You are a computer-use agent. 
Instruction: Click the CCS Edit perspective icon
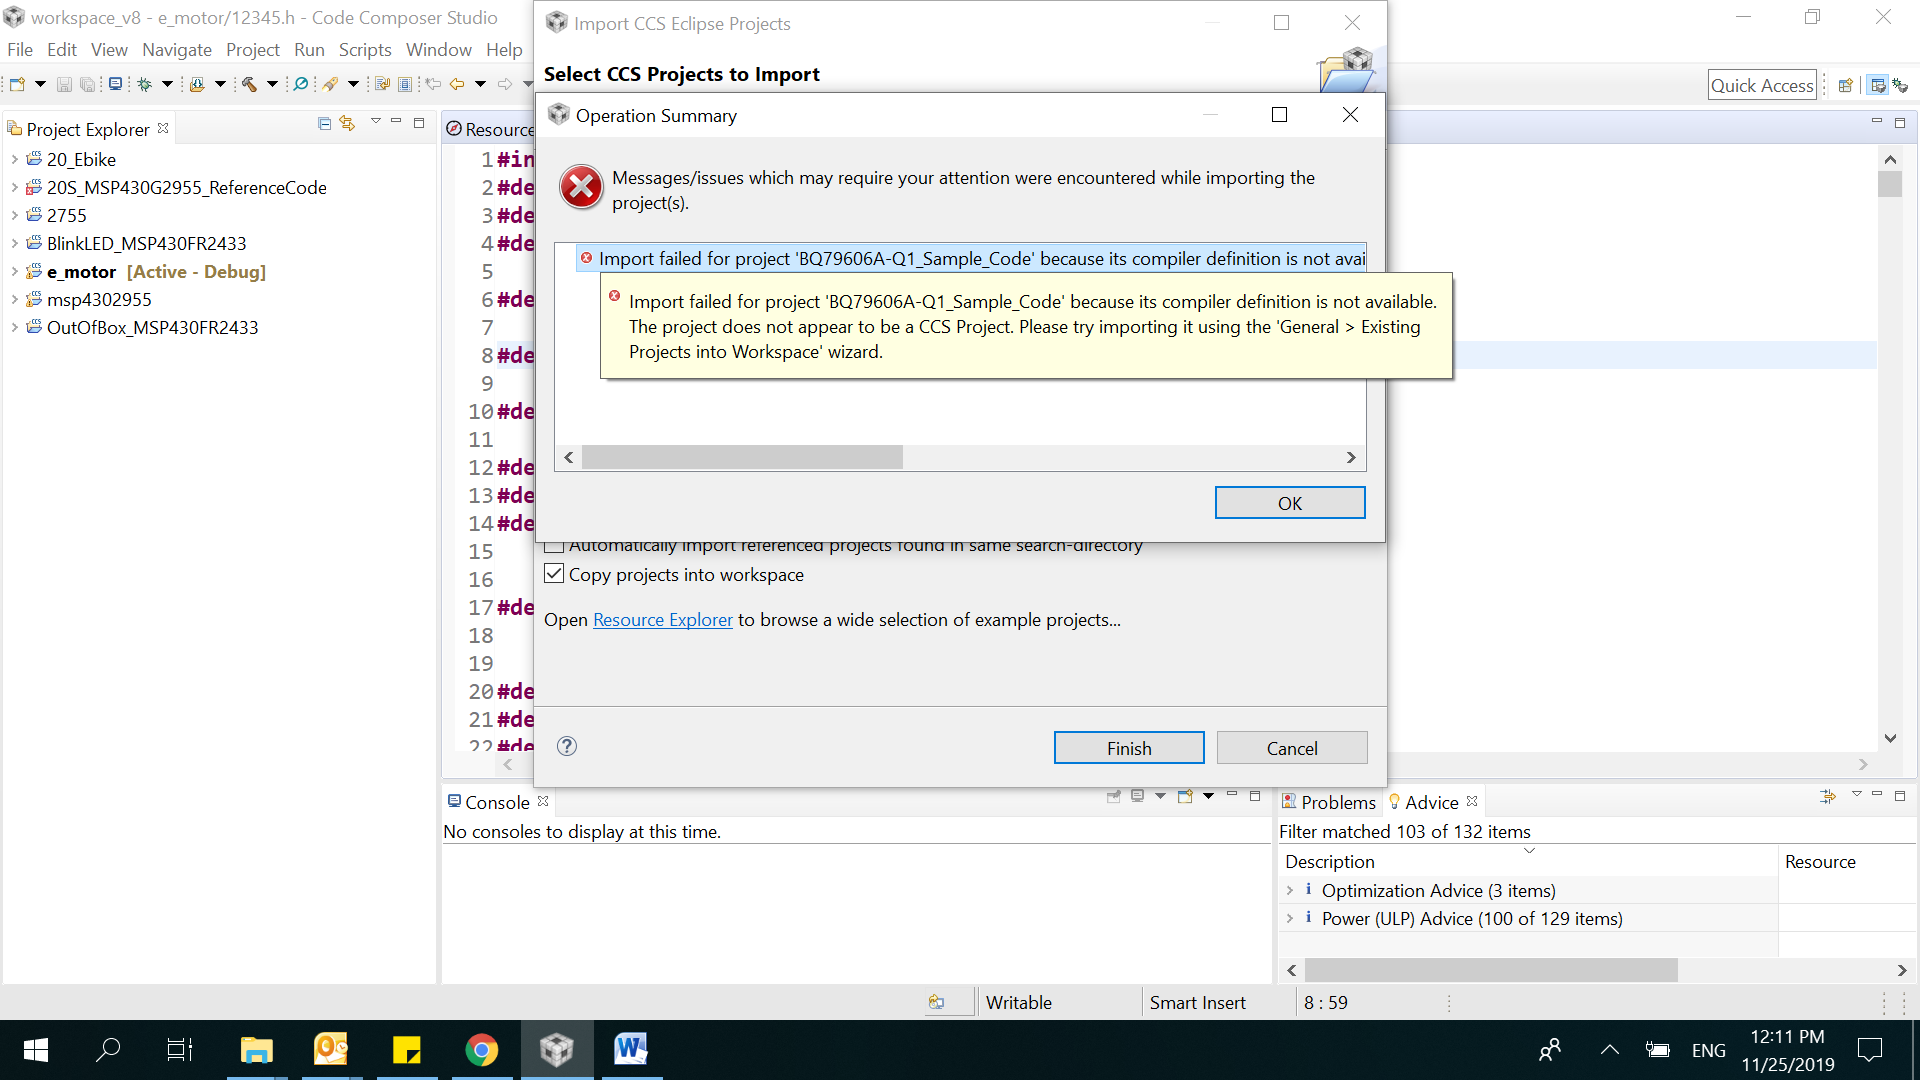point(1878,86)
